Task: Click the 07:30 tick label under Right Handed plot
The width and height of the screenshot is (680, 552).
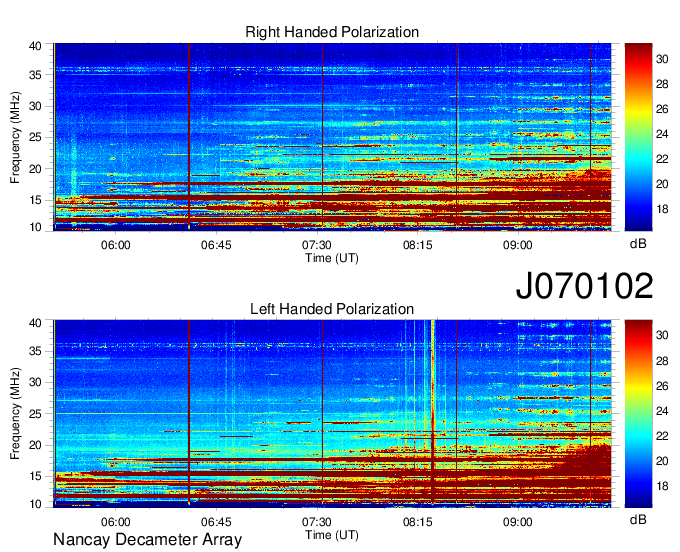Action: click(x=317, y=245)
